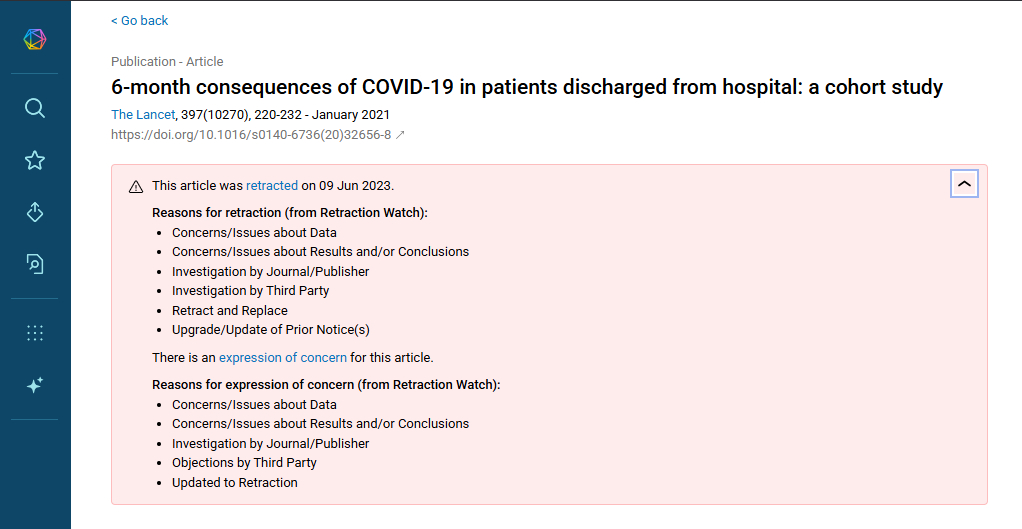1022x529 pixels.
Task: Open the DOI link for the article
Action: tap(251, 135)
